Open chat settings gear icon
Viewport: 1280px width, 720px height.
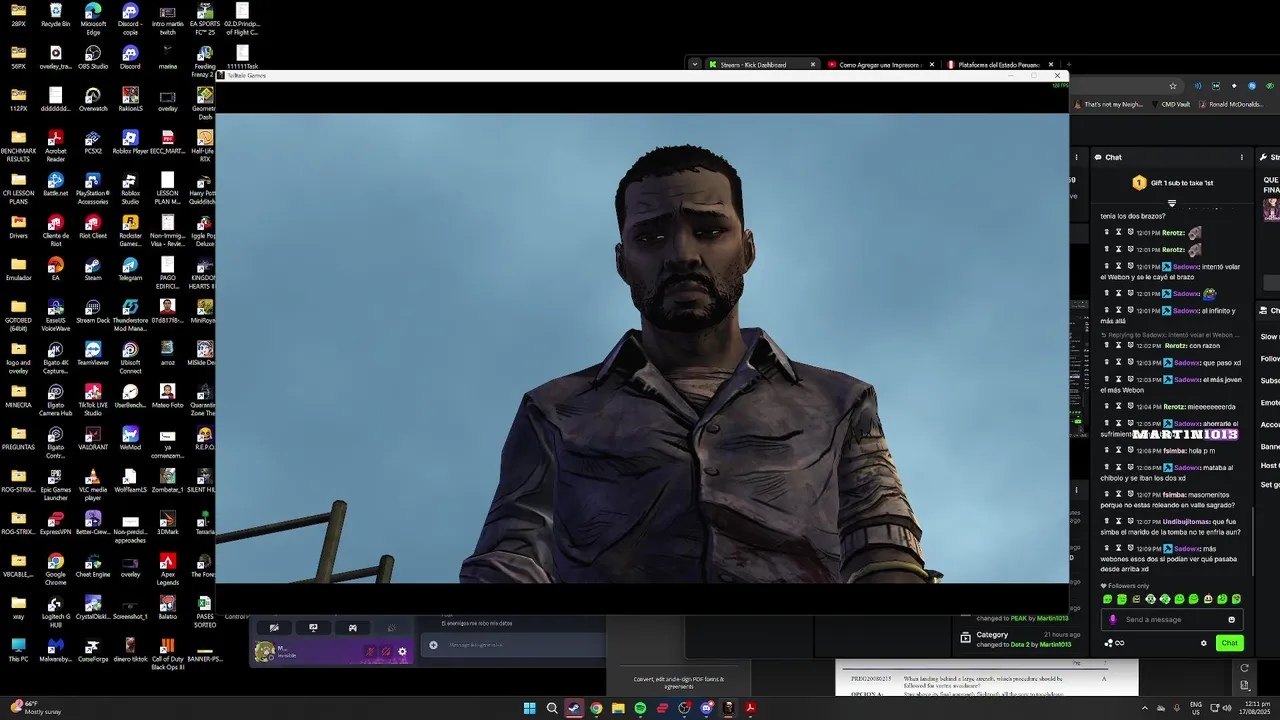pyautogui.click(x=1203, y=643)
